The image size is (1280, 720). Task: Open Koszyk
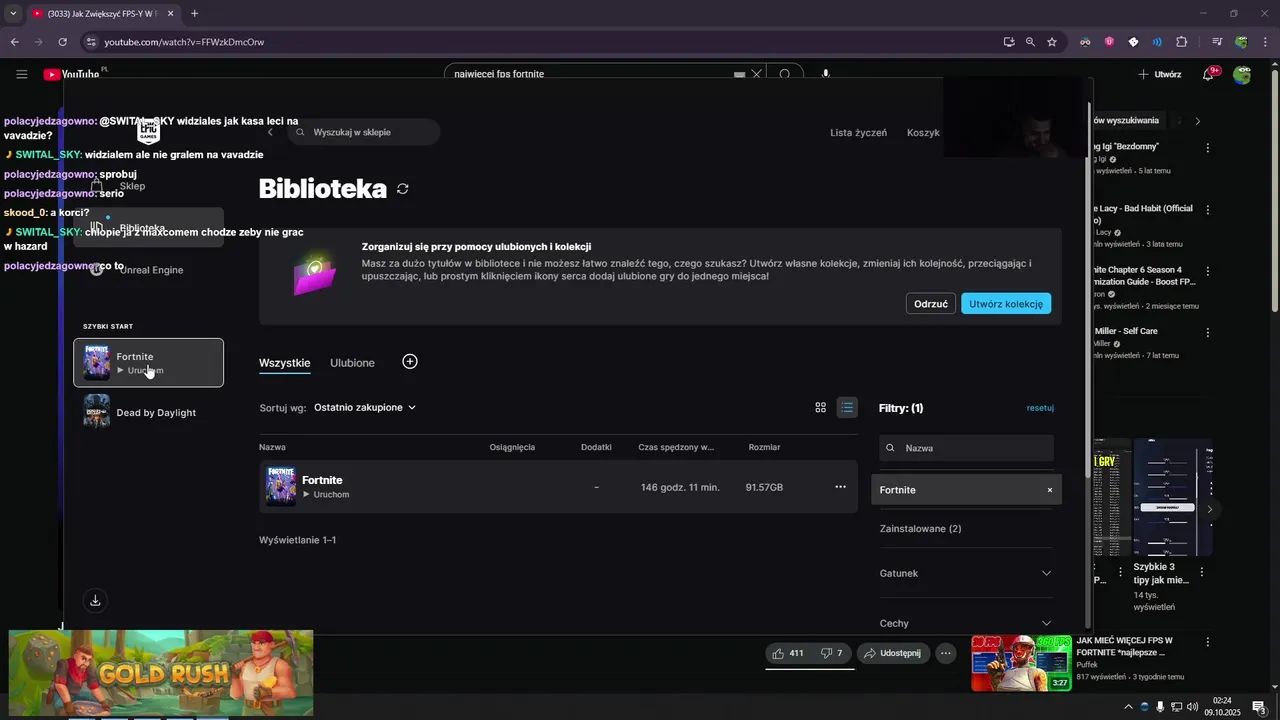(923, 132)
